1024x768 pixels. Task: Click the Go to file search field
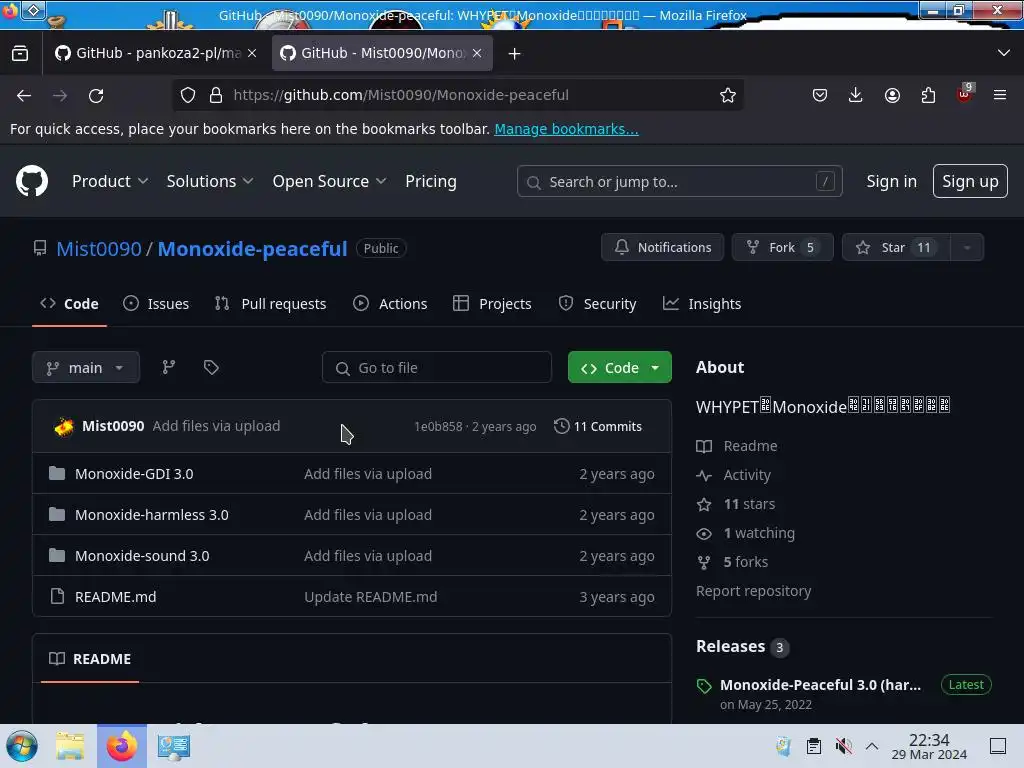tap(437, 368)
